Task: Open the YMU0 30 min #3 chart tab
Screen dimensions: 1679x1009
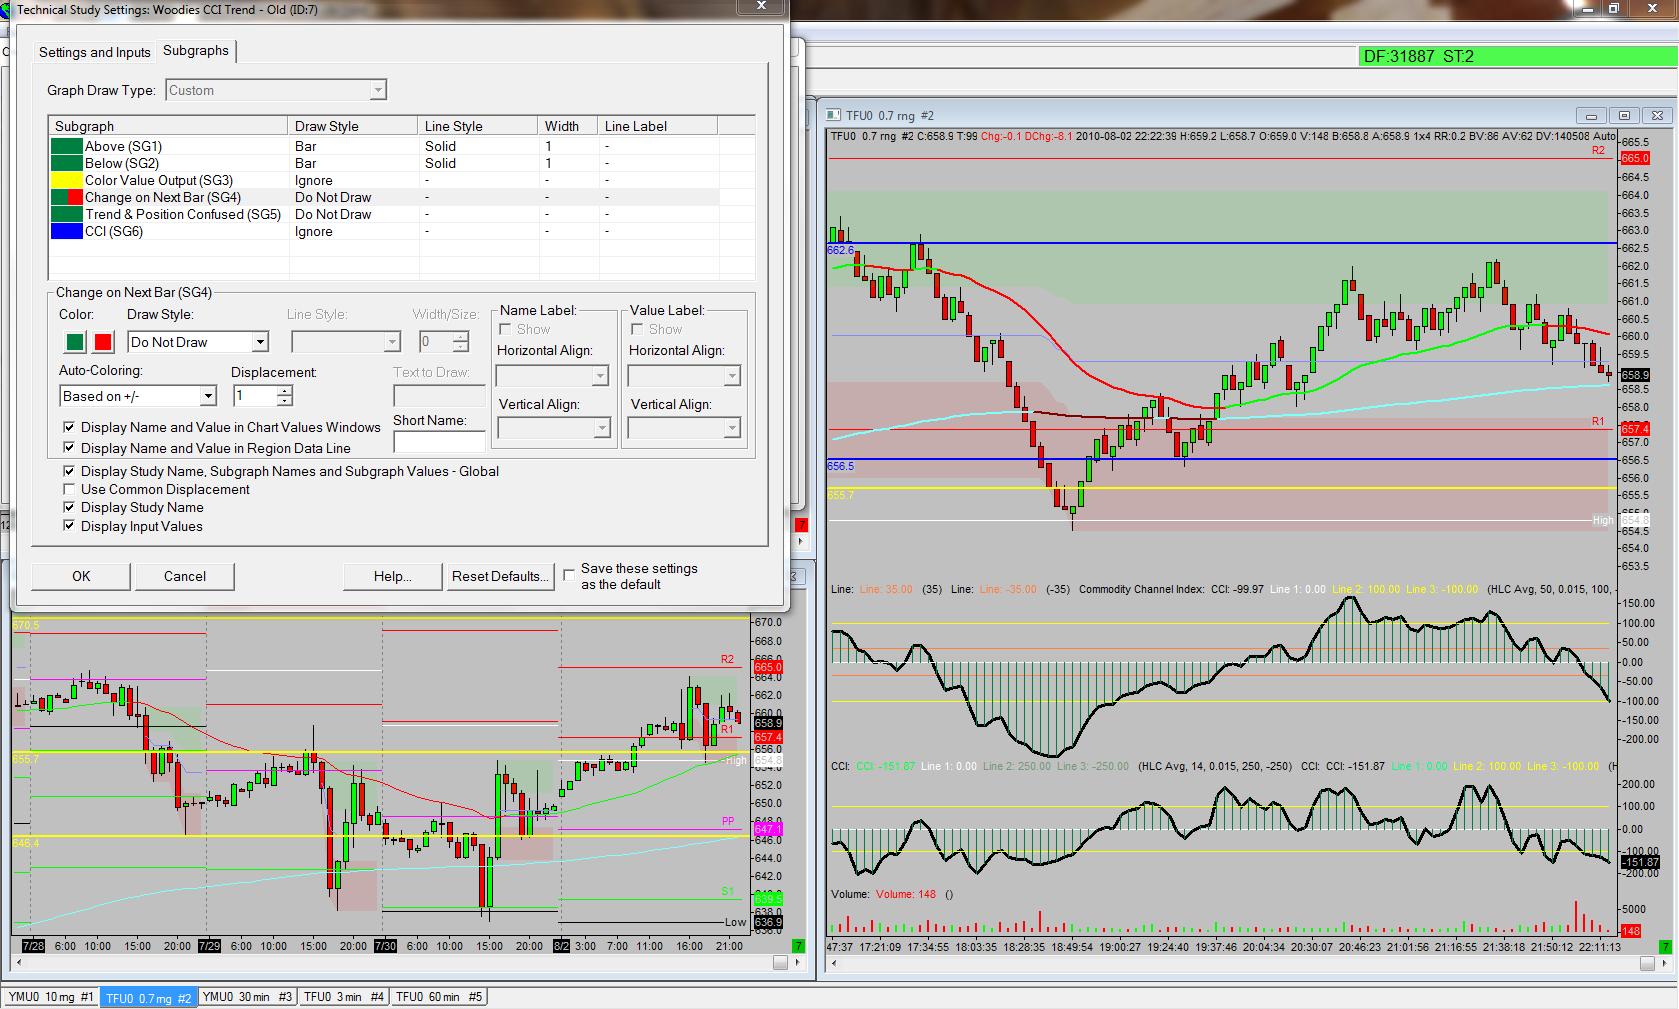Action: click(x=247, y=997)
